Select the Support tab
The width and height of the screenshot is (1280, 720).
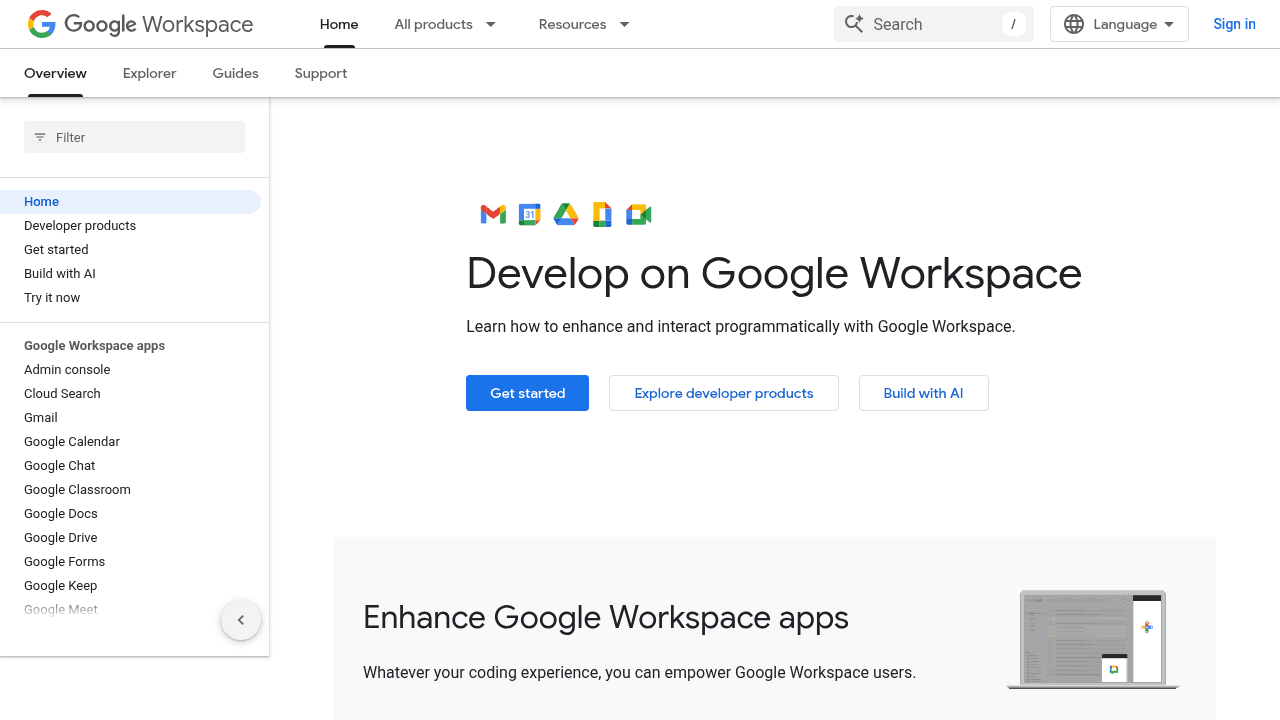320,73
